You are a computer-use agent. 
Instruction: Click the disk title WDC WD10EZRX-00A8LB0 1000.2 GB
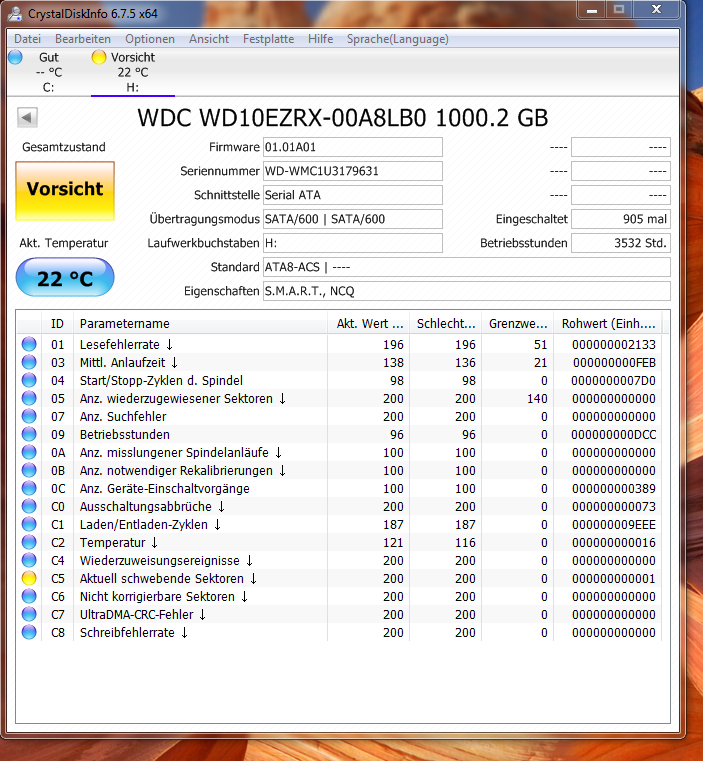click(x=343, y=118)
